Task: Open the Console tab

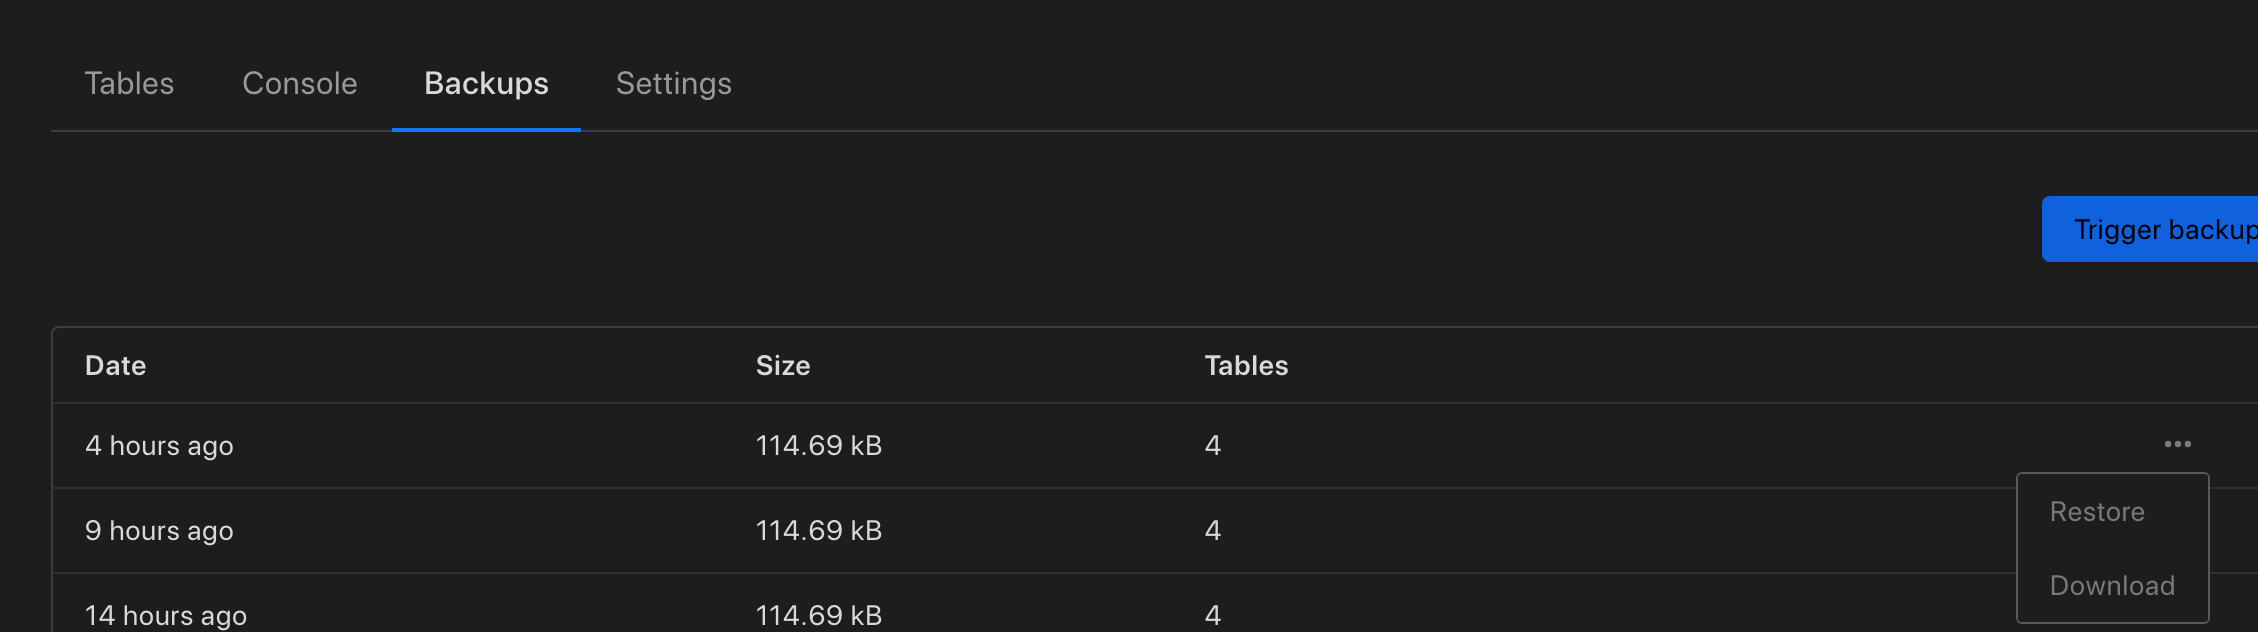Action: (x=299, y=84)
